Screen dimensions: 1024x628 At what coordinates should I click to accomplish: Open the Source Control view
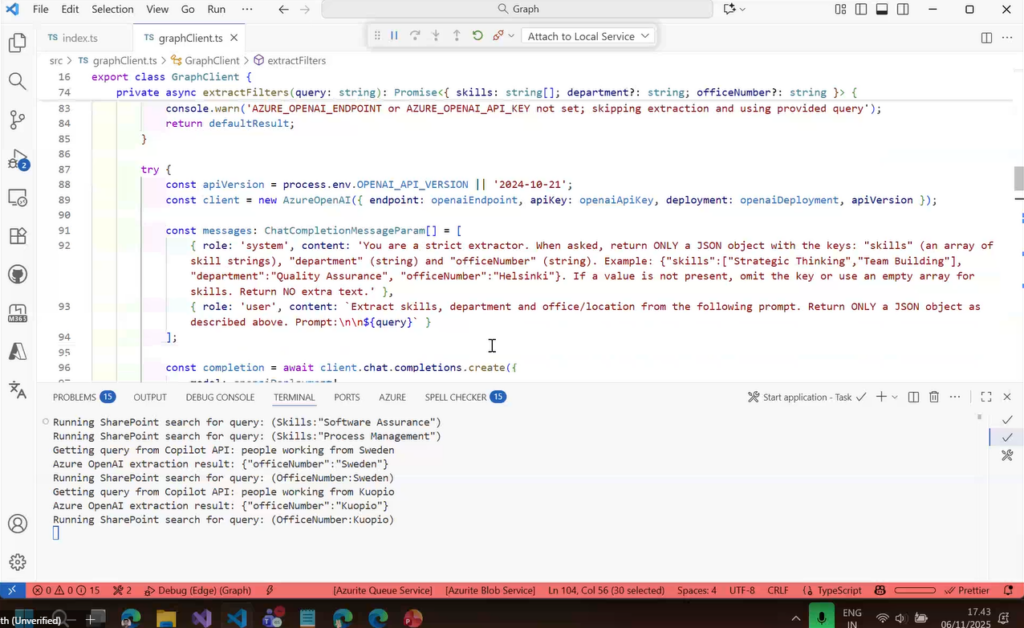(x=17, y=120)
